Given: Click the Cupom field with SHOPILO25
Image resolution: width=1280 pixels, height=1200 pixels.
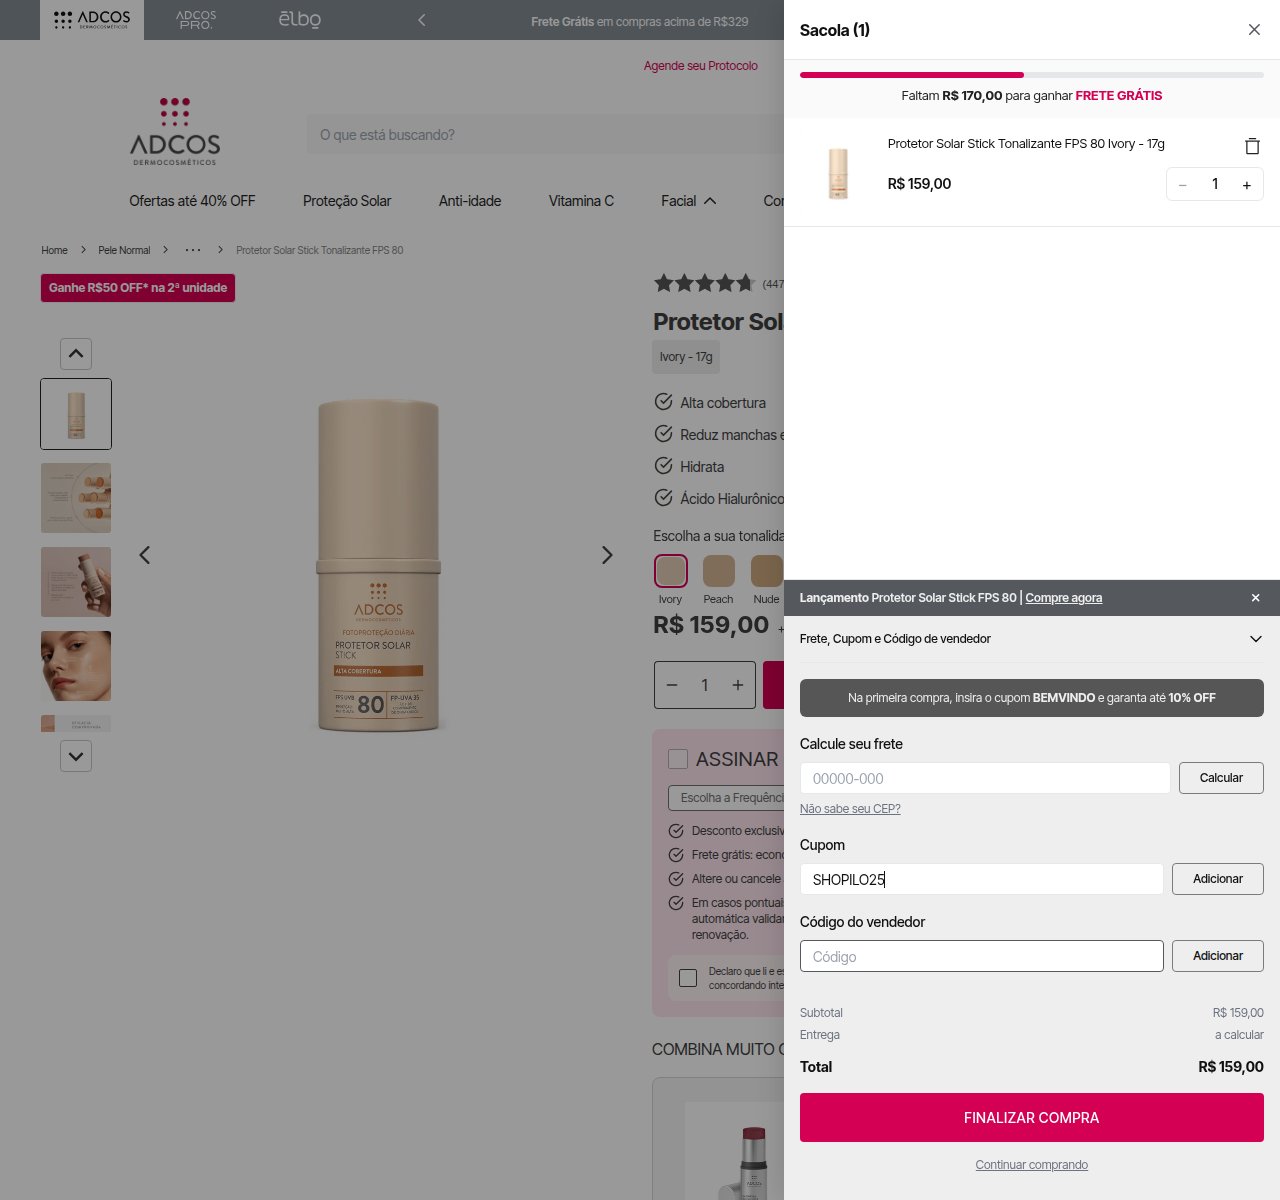Looking at the screenshot, I should [x=981, y=879].
